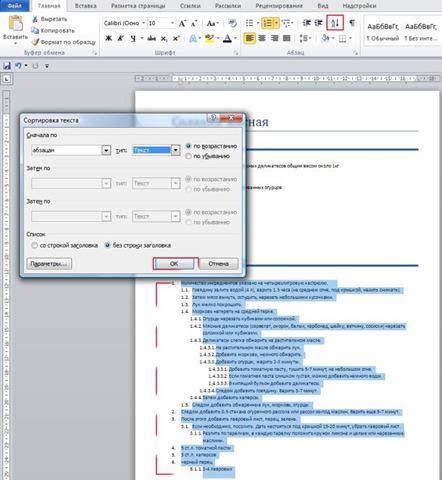Click the Increase Indent icon
The height and width of the screenshot is (480, 442).
click(319, 23)
